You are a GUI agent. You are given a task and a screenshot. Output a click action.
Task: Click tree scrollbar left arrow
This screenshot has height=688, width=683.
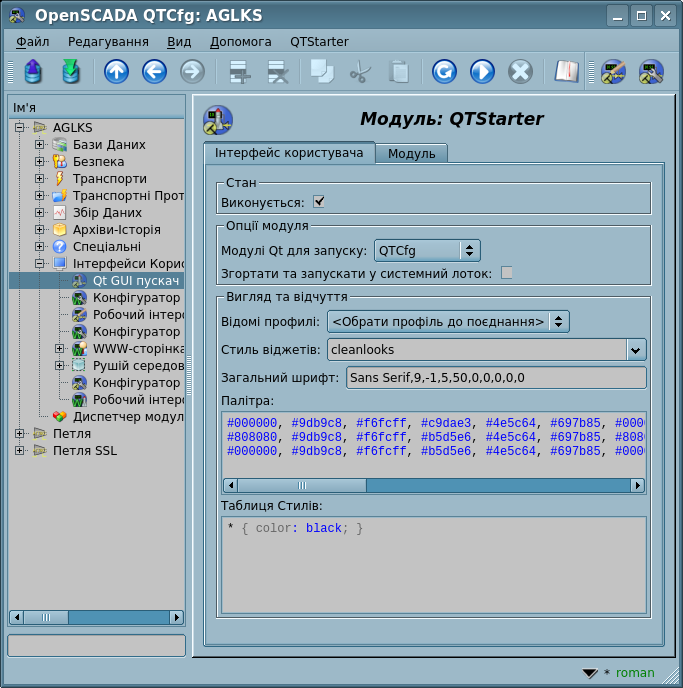point(17,617)
